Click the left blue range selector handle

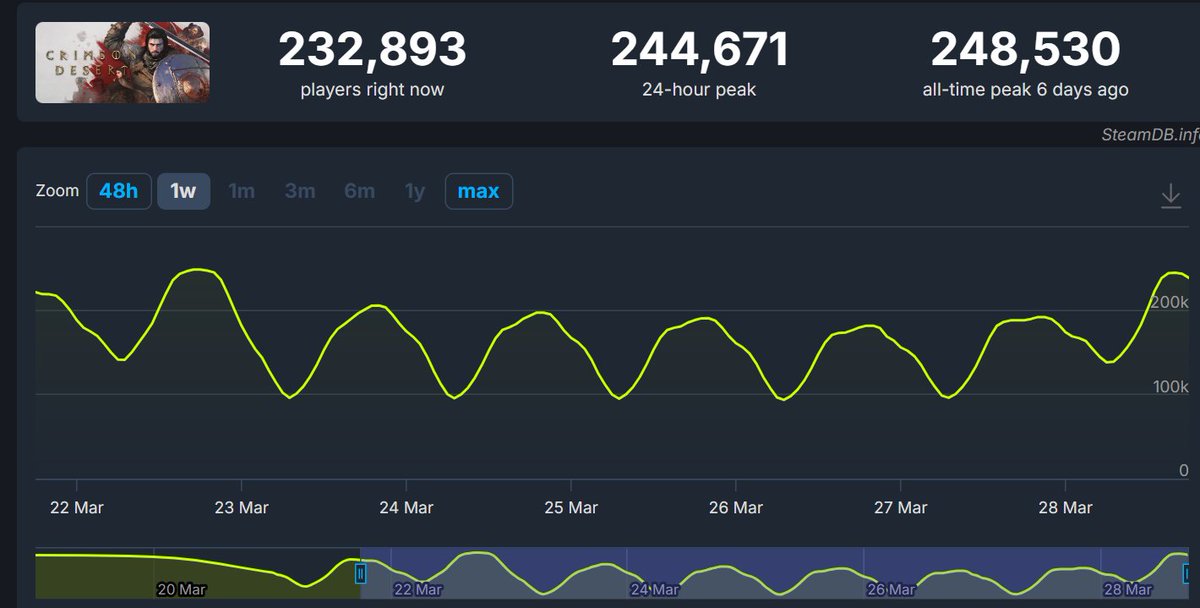pyautogui.click(x=360, y=574)
